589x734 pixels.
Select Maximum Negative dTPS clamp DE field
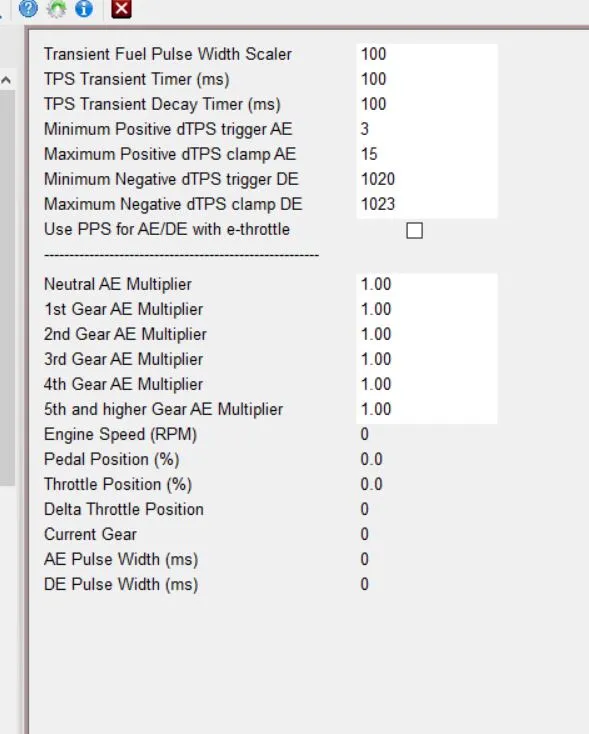click(427, 205)
